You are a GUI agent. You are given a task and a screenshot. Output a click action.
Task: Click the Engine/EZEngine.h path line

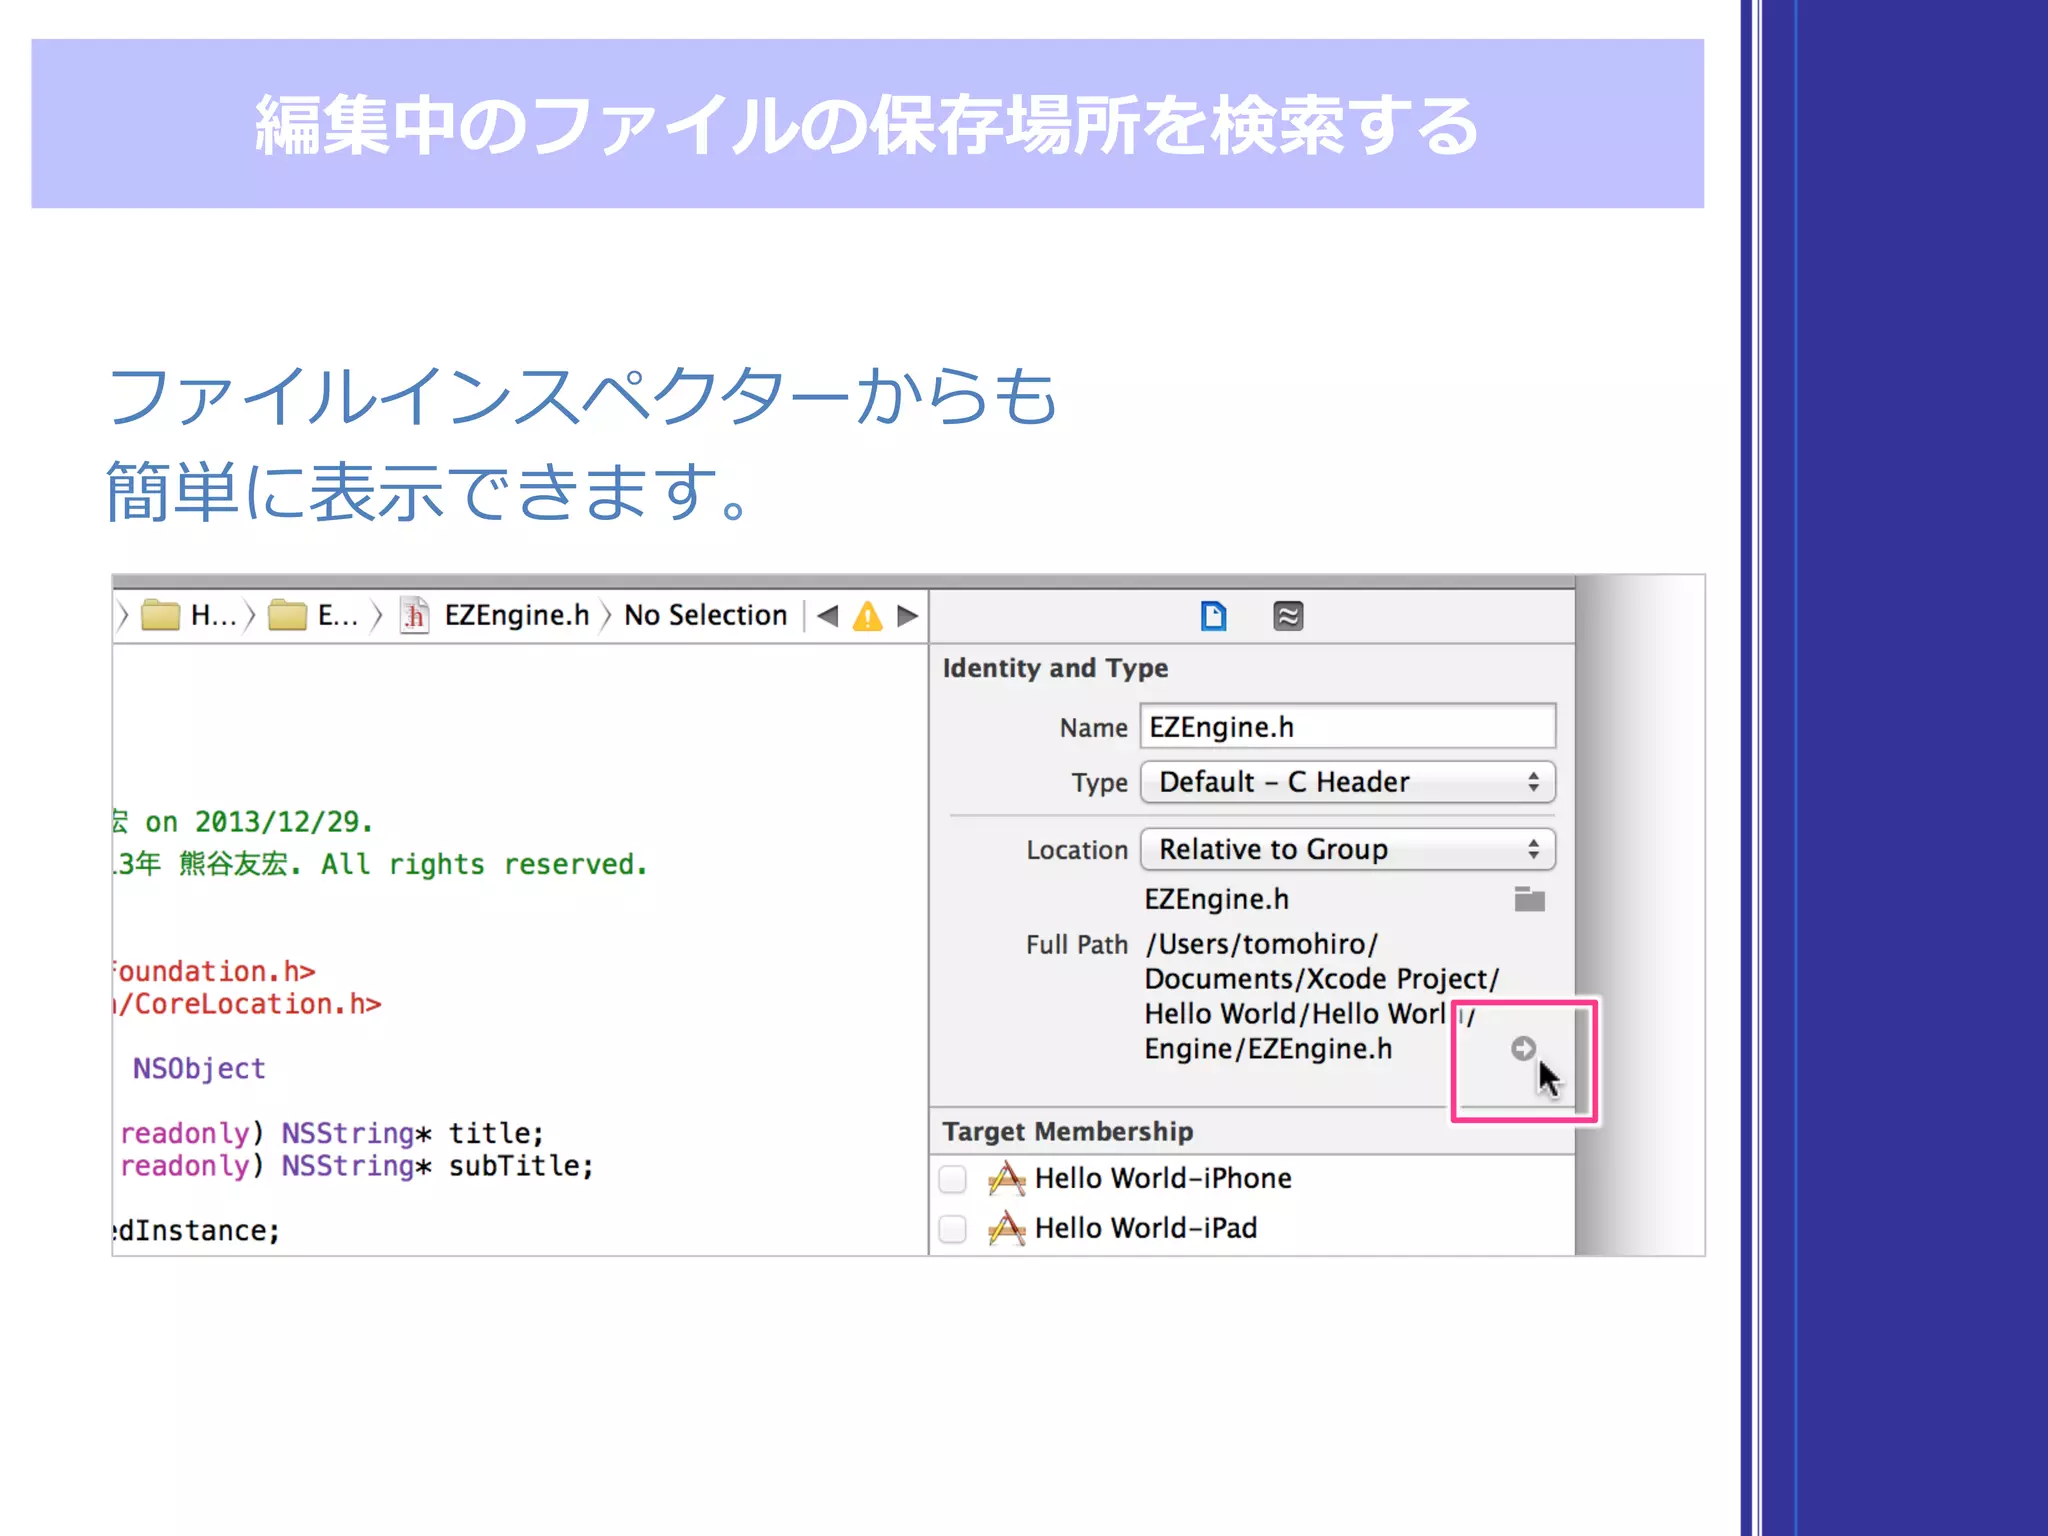pyautogui.click(x=1268, y=1049)
